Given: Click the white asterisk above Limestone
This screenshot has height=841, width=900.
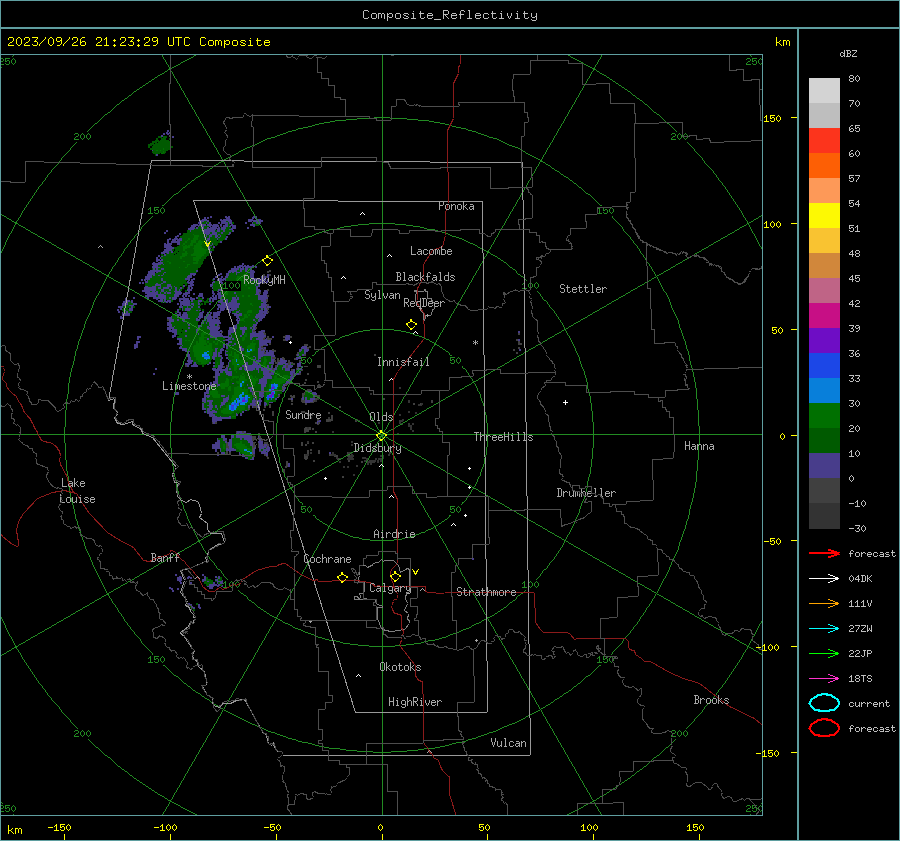Looking at the screenshot, I should (x=189, y=377).
